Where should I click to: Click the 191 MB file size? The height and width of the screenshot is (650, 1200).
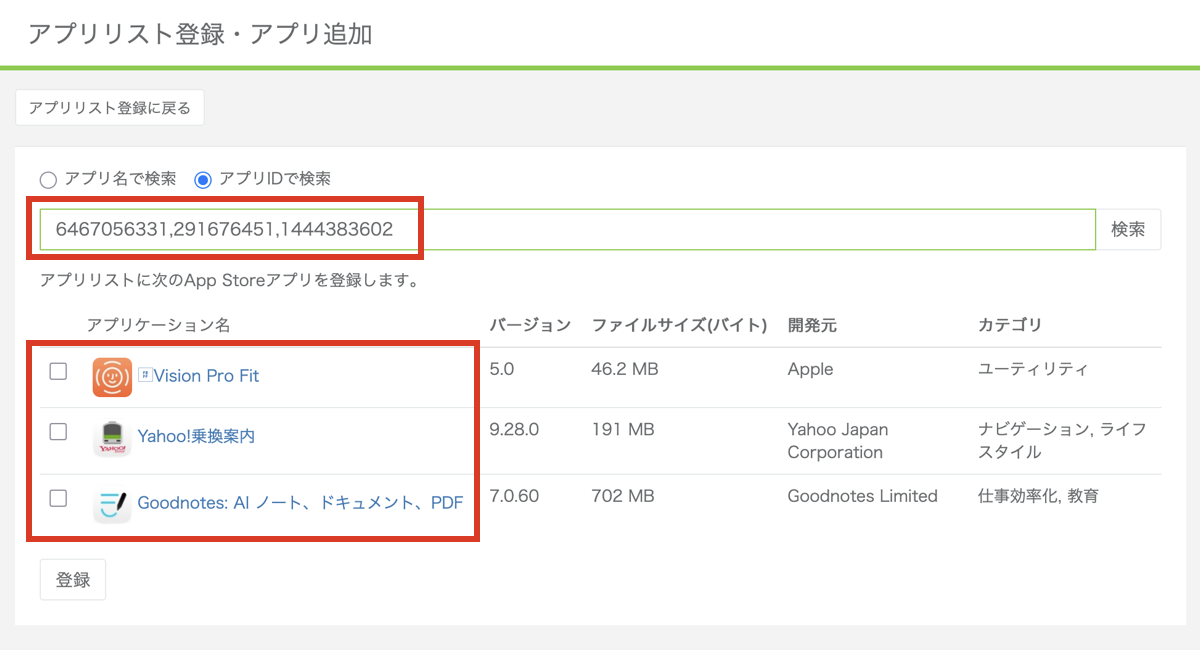(623, 429)
